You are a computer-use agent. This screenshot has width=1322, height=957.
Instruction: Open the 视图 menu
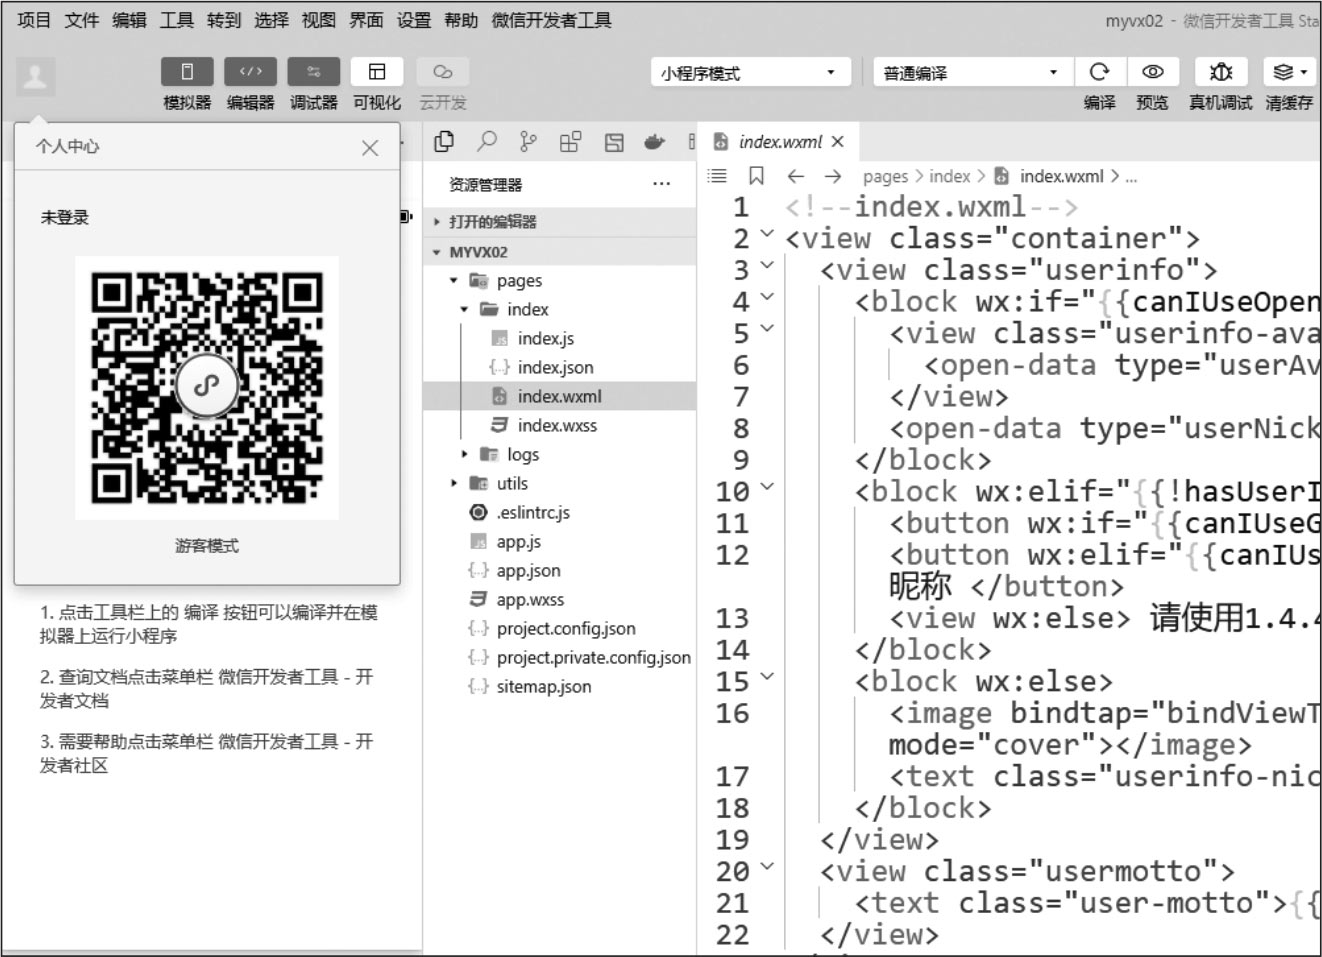pos(319,20)
